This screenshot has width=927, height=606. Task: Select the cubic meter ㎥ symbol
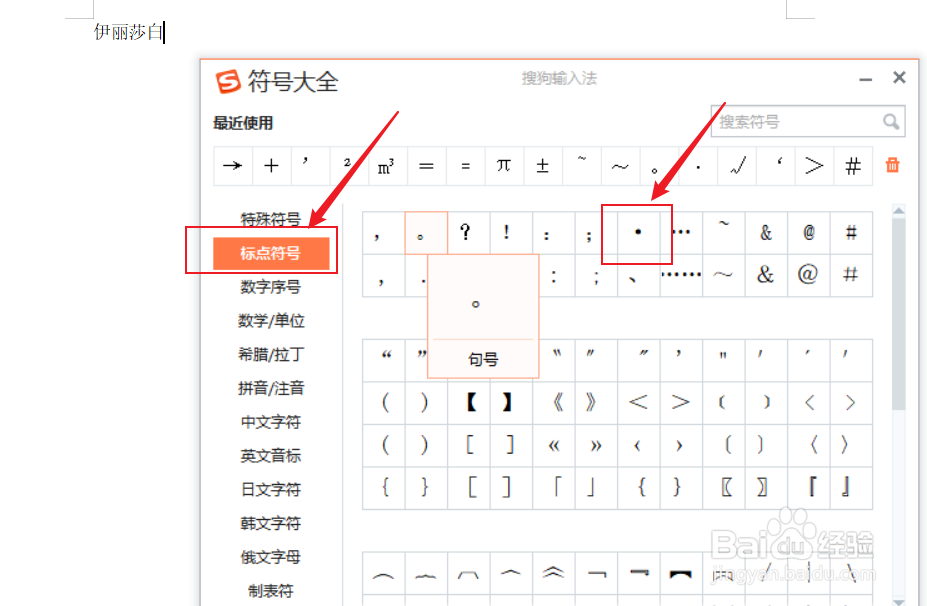pyautogui.click(x=388, y=166)
